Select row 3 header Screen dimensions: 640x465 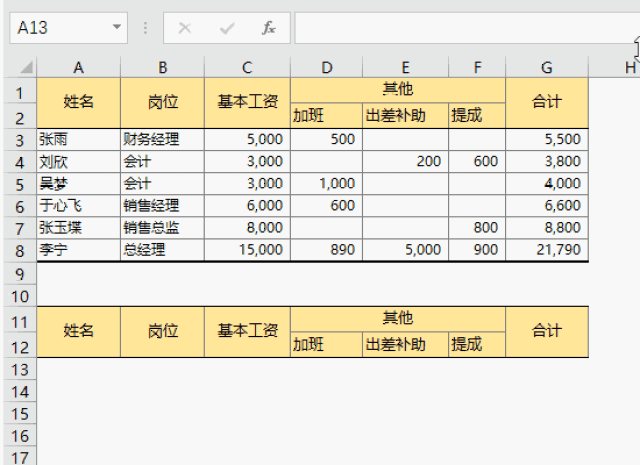tap(20, 140)
